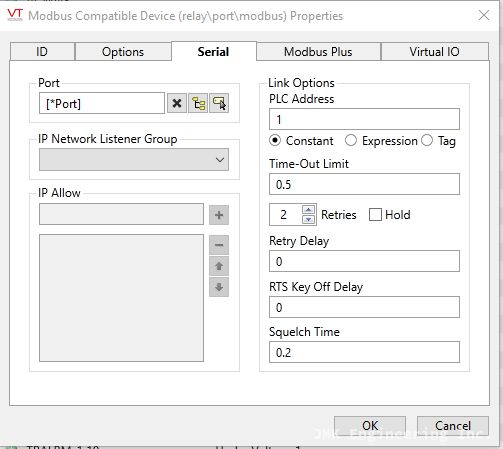Move IP entry down with arrow icon
503x449 pixels.
coord(219,287)
